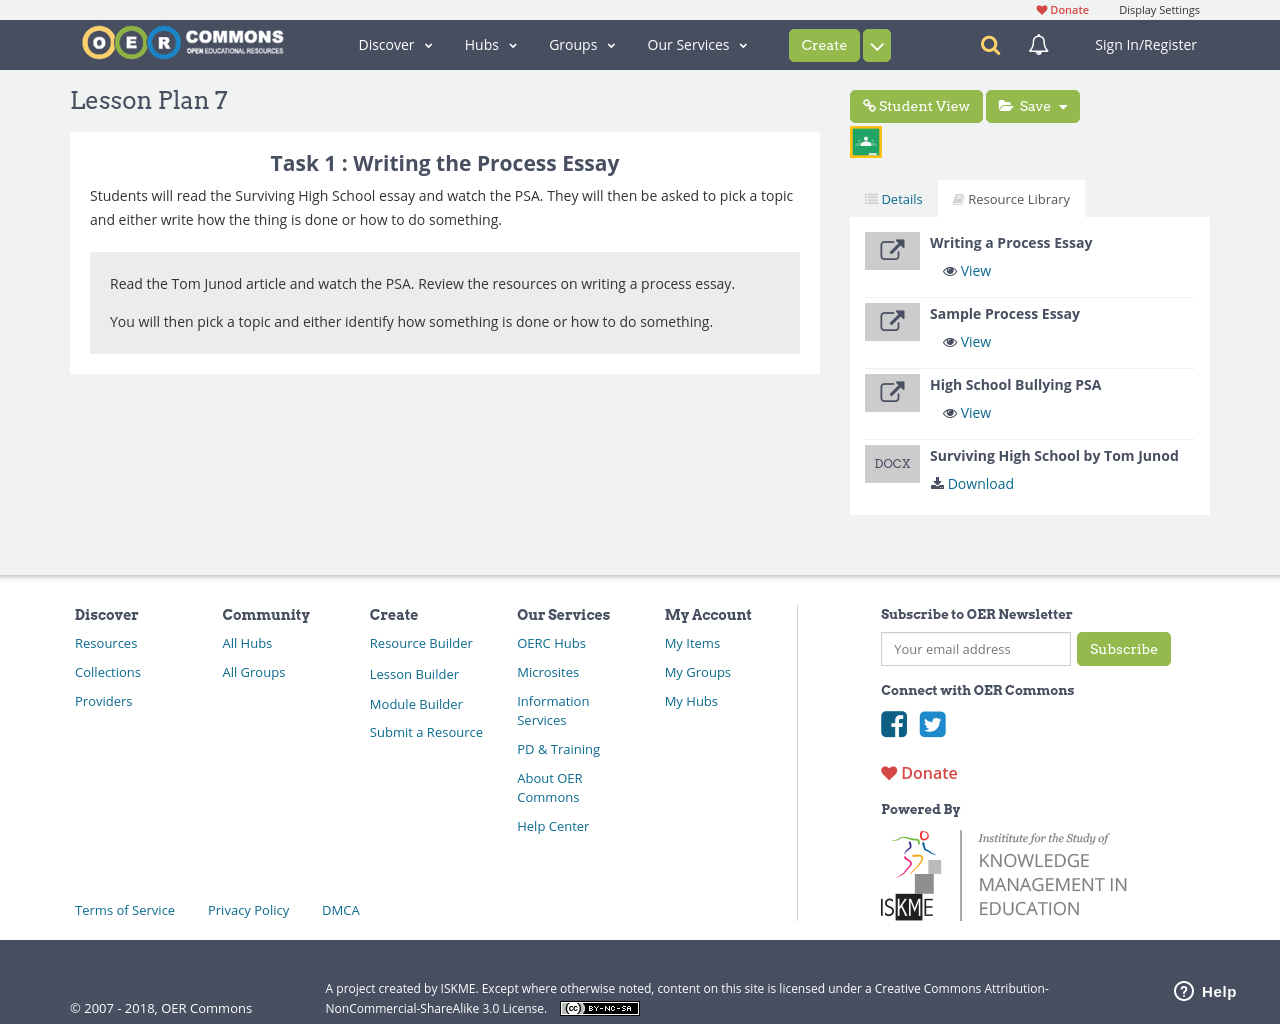Viewport: 1280px width, 1024px height.
Task: Open Facebook page for OER Commons
Action: [894, 722]
